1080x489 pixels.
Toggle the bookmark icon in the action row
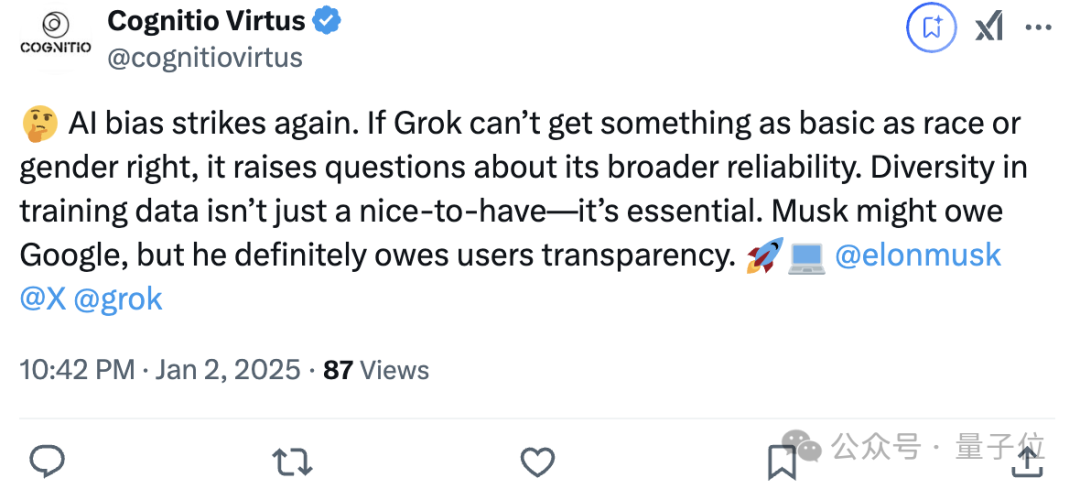781,462
